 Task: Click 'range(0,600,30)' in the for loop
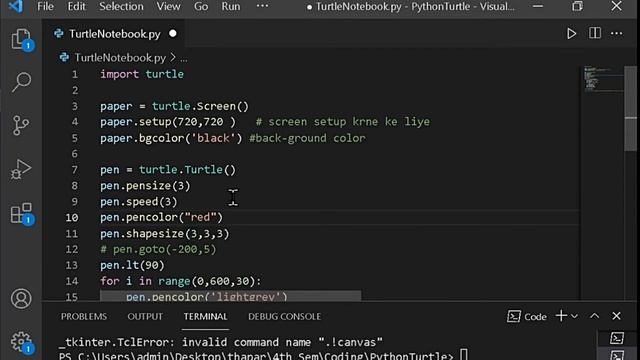click(207, 281)
